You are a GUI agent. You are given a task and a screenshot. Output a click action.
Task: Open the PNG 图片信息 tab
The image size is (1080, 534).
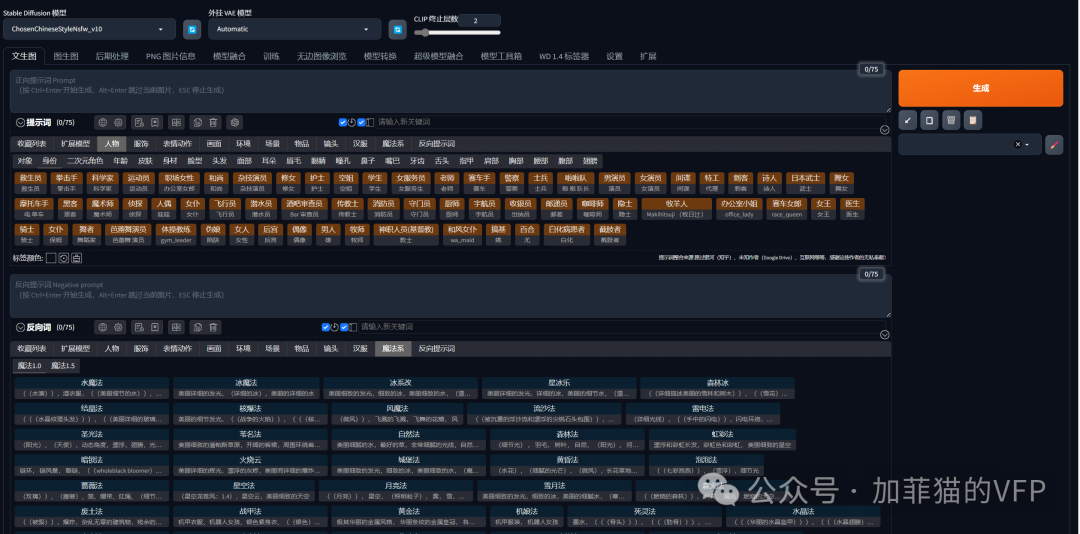pyautogui.click(x=171, y=57)
